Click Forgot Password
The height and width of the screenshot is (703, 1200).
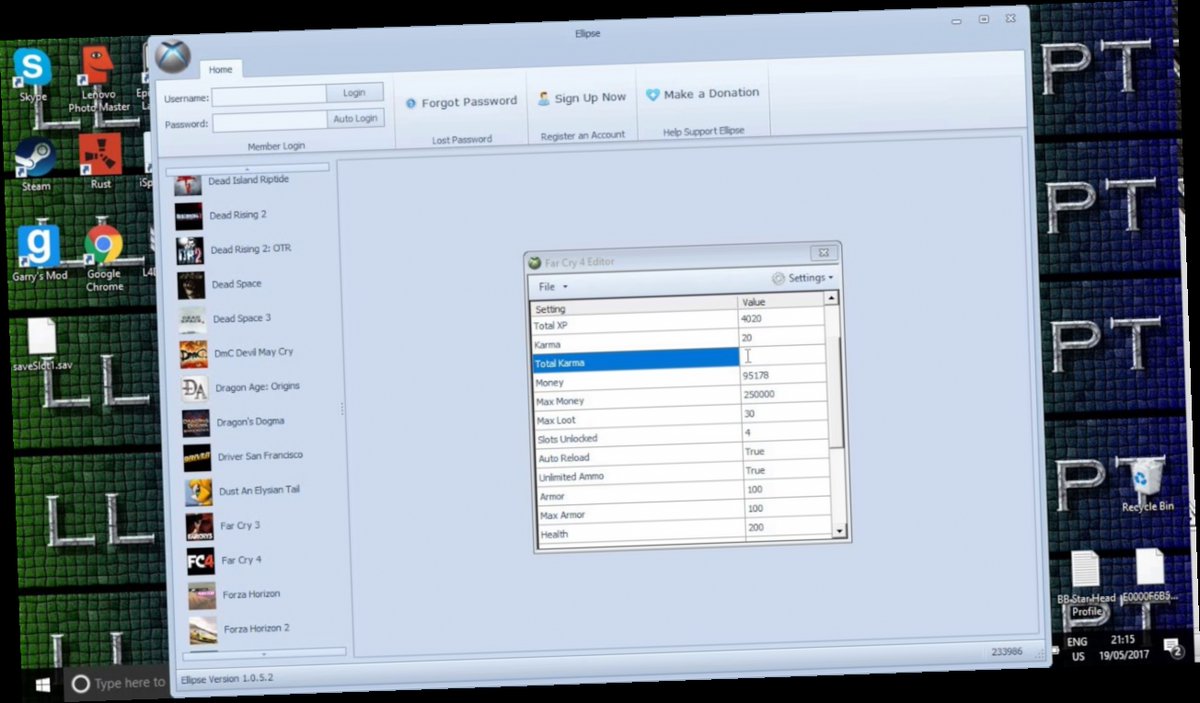coord(461,102)
